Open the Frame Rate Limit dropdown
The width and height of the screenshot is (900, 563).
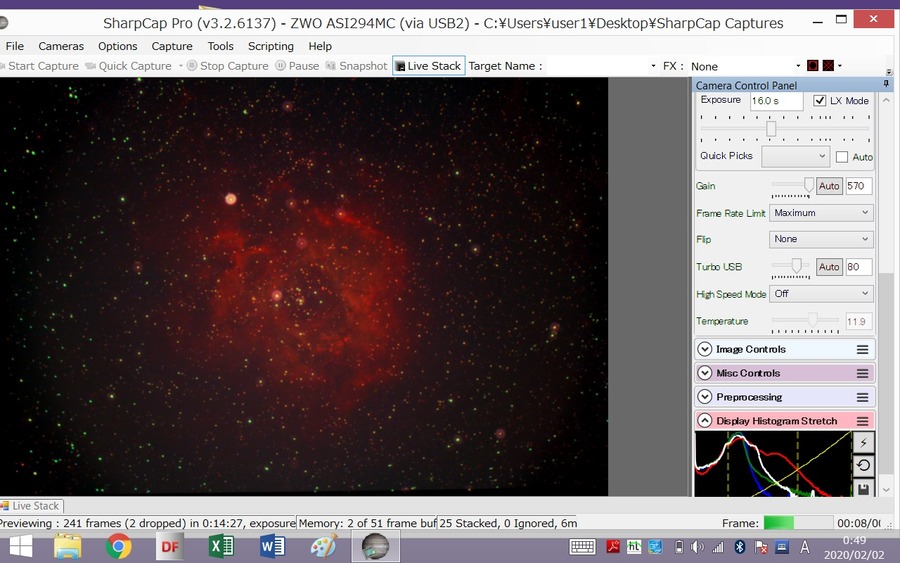tap(821, 213)
